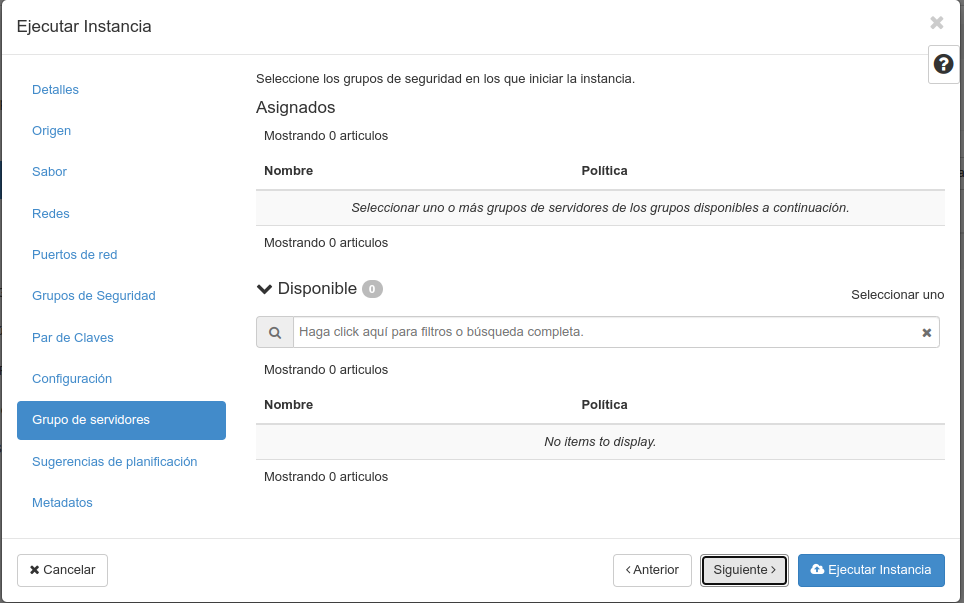This screenshot has height=603, width=964.
Task: Click the Seleccionar uno link
Action: coord(897,294)
